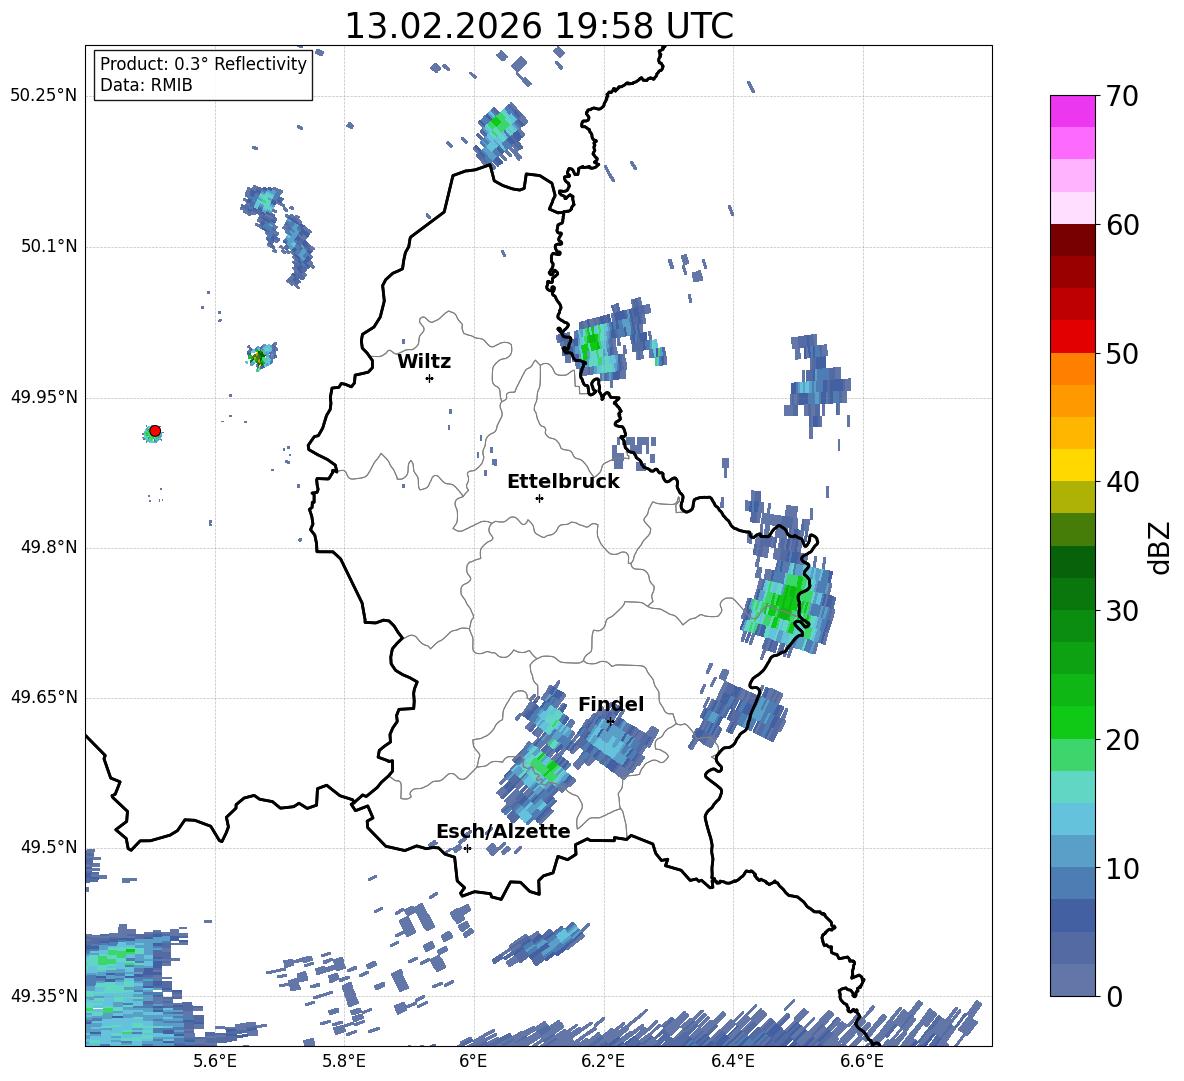Click the dBZ colorbar label

click(x=1158, y=547)
